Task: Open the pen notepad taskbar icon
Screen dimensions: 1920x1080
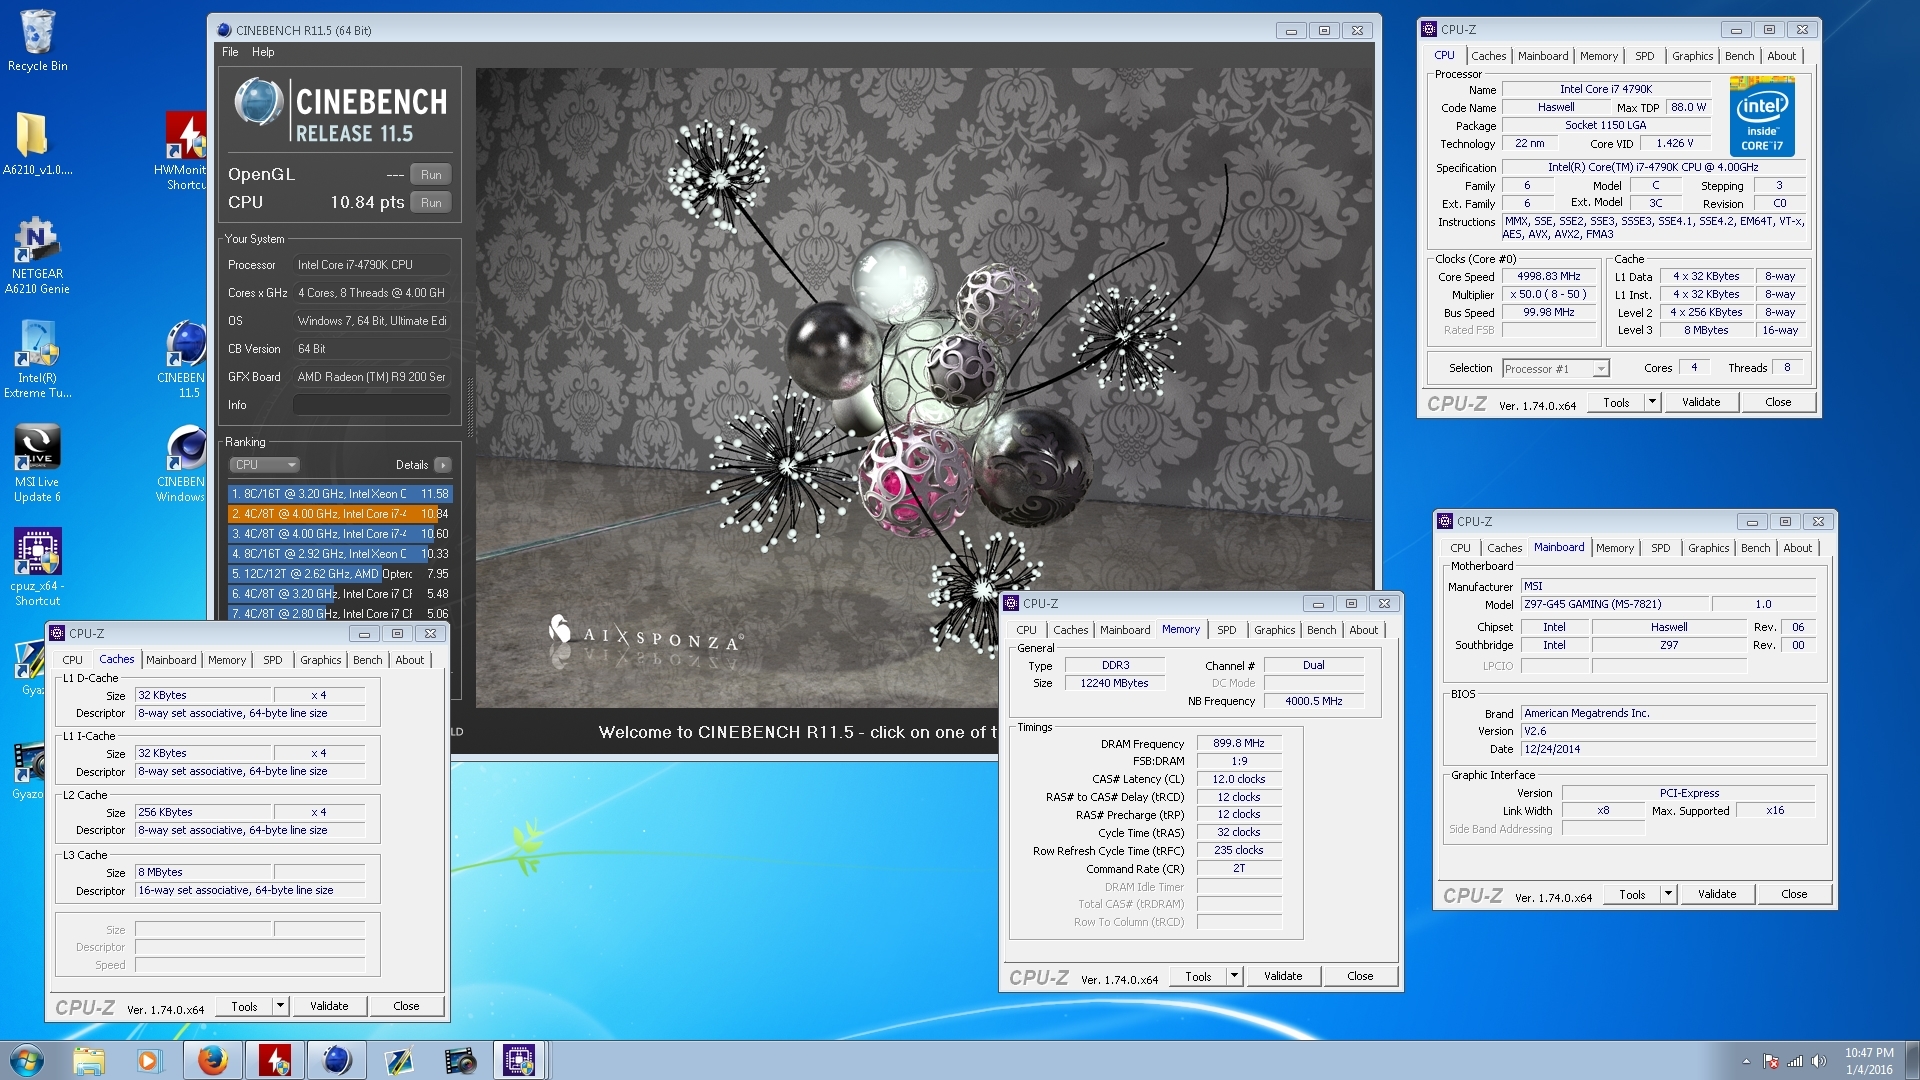Action: point(399,1060)
